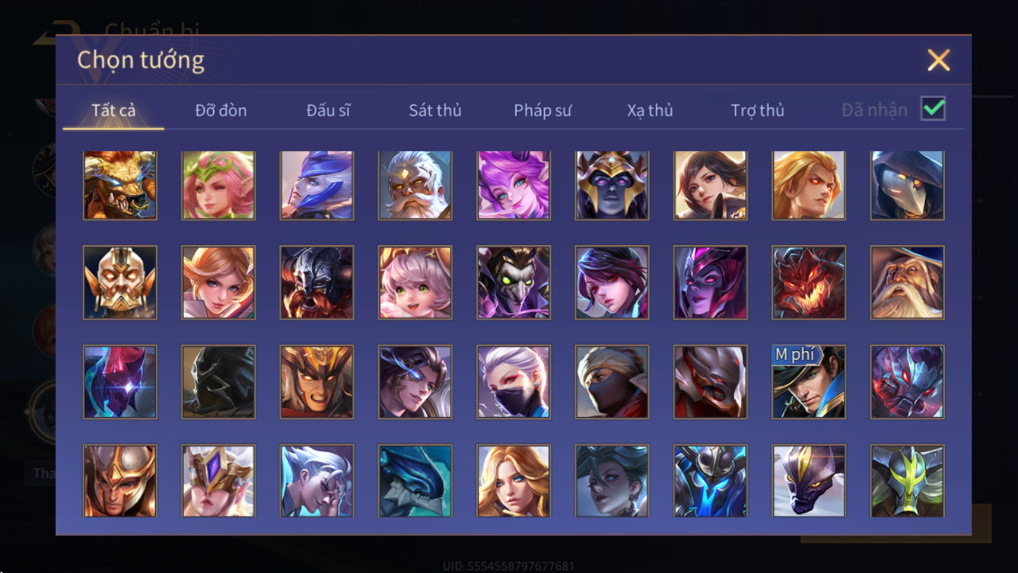Select the white-bearded old man with gold forehead gem
The image size is (1018, 573).
tap(415, 186)
